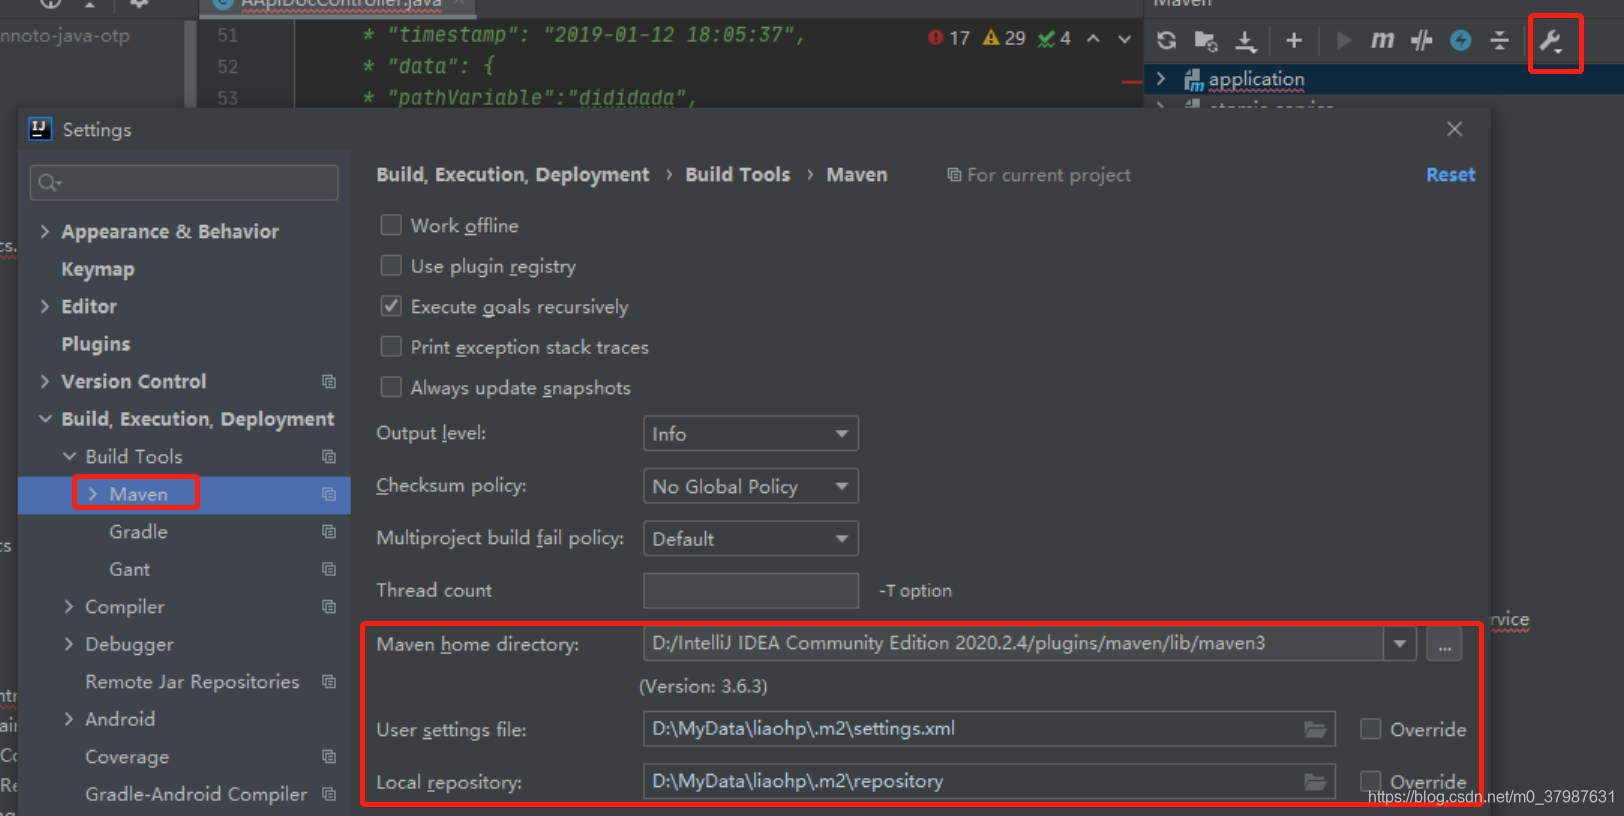The height and width of the screenshot is (816, 1624).
Task: Click project-level icon beside Gradle
Action: (329, 531)
